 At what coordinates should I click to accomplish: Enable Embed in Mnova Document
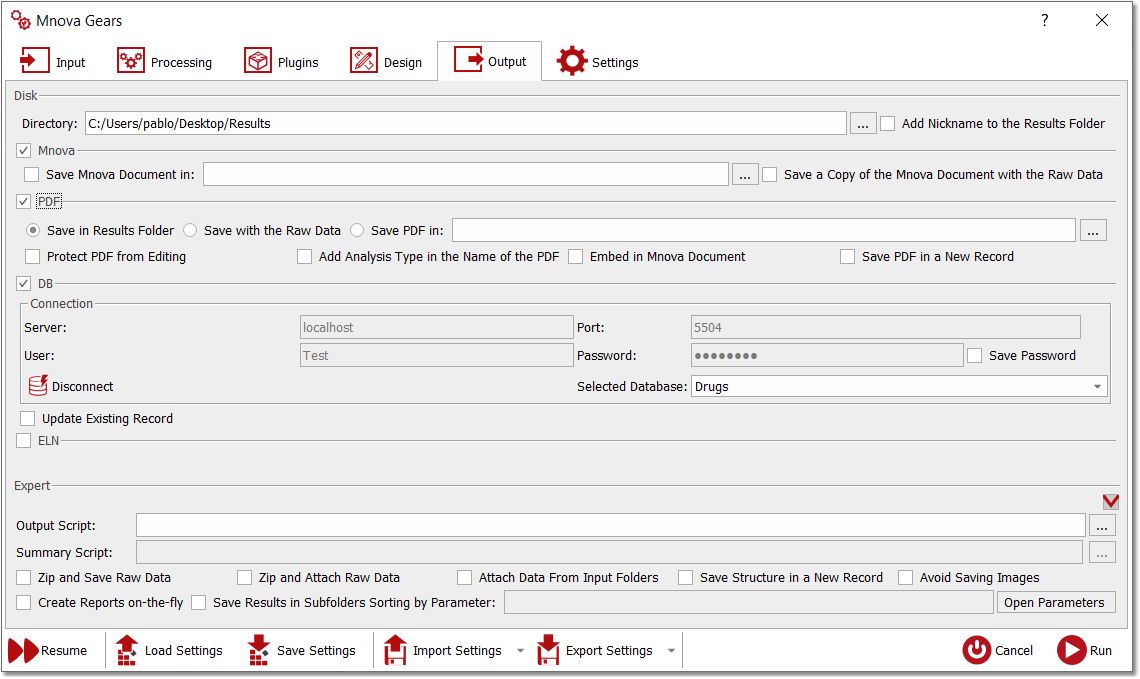[575, 257]
